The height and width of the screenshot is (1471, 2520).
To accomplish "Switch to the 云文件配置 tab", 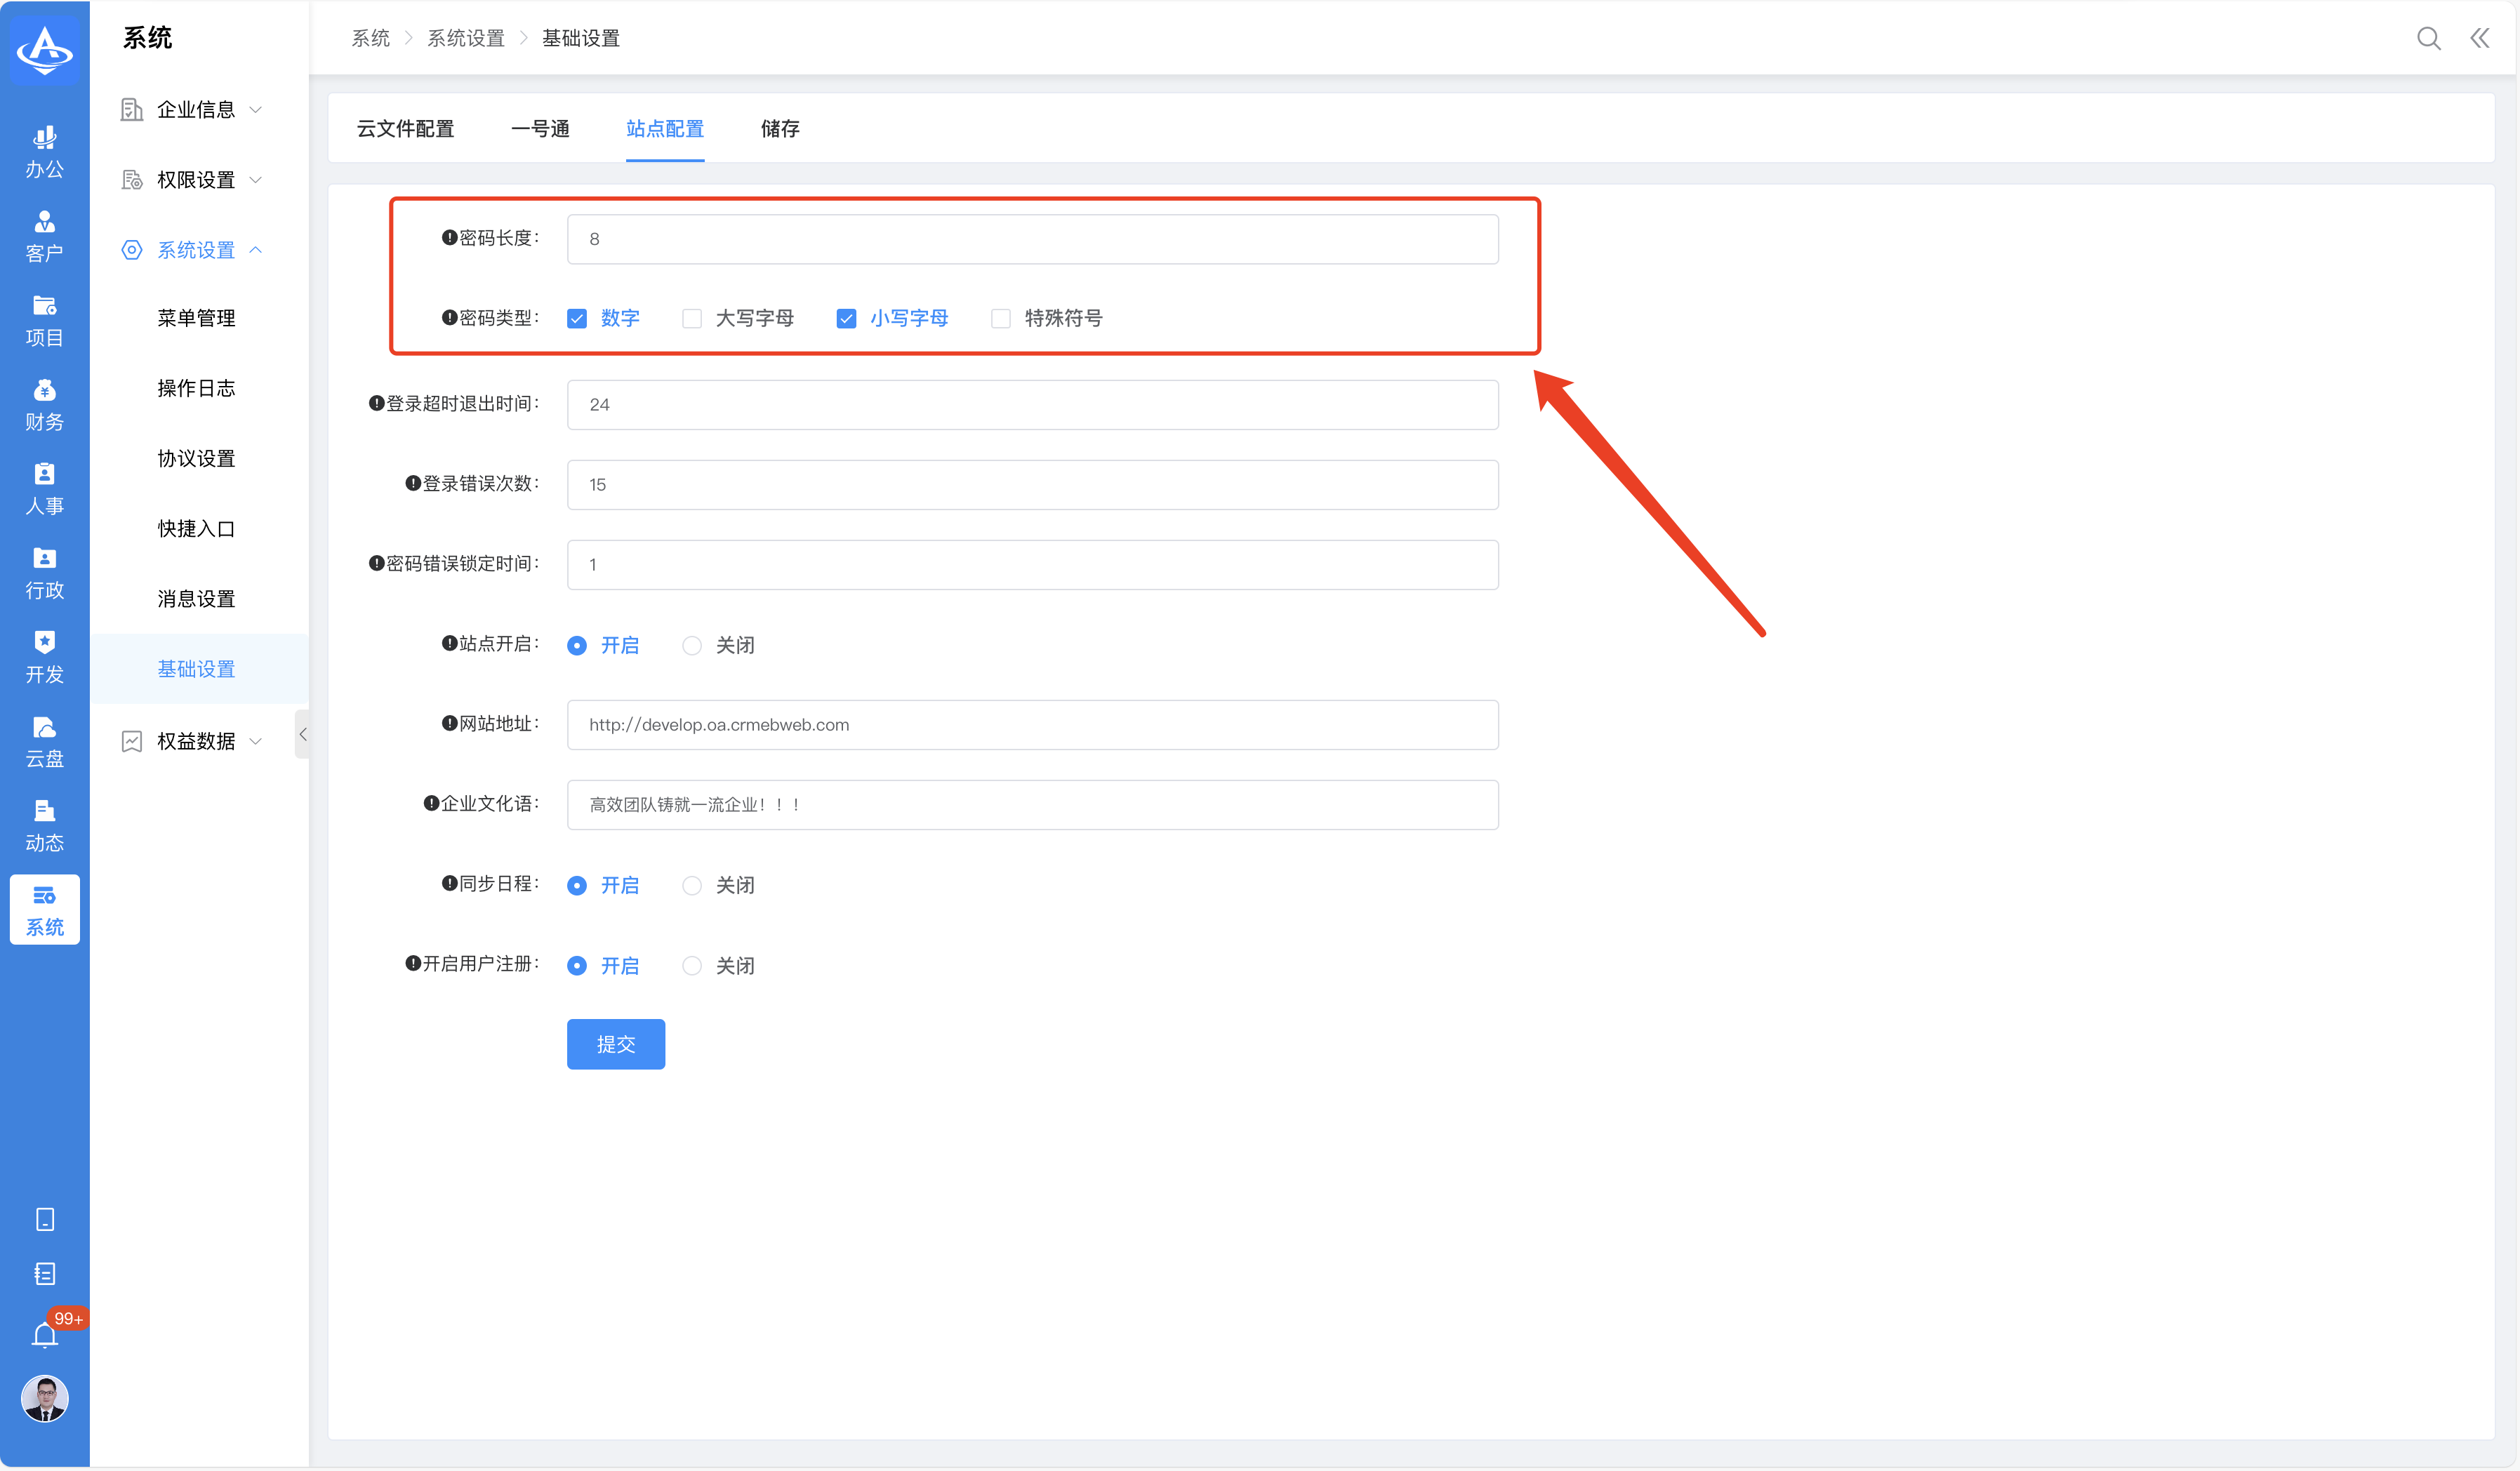I will tap(405, 129).
